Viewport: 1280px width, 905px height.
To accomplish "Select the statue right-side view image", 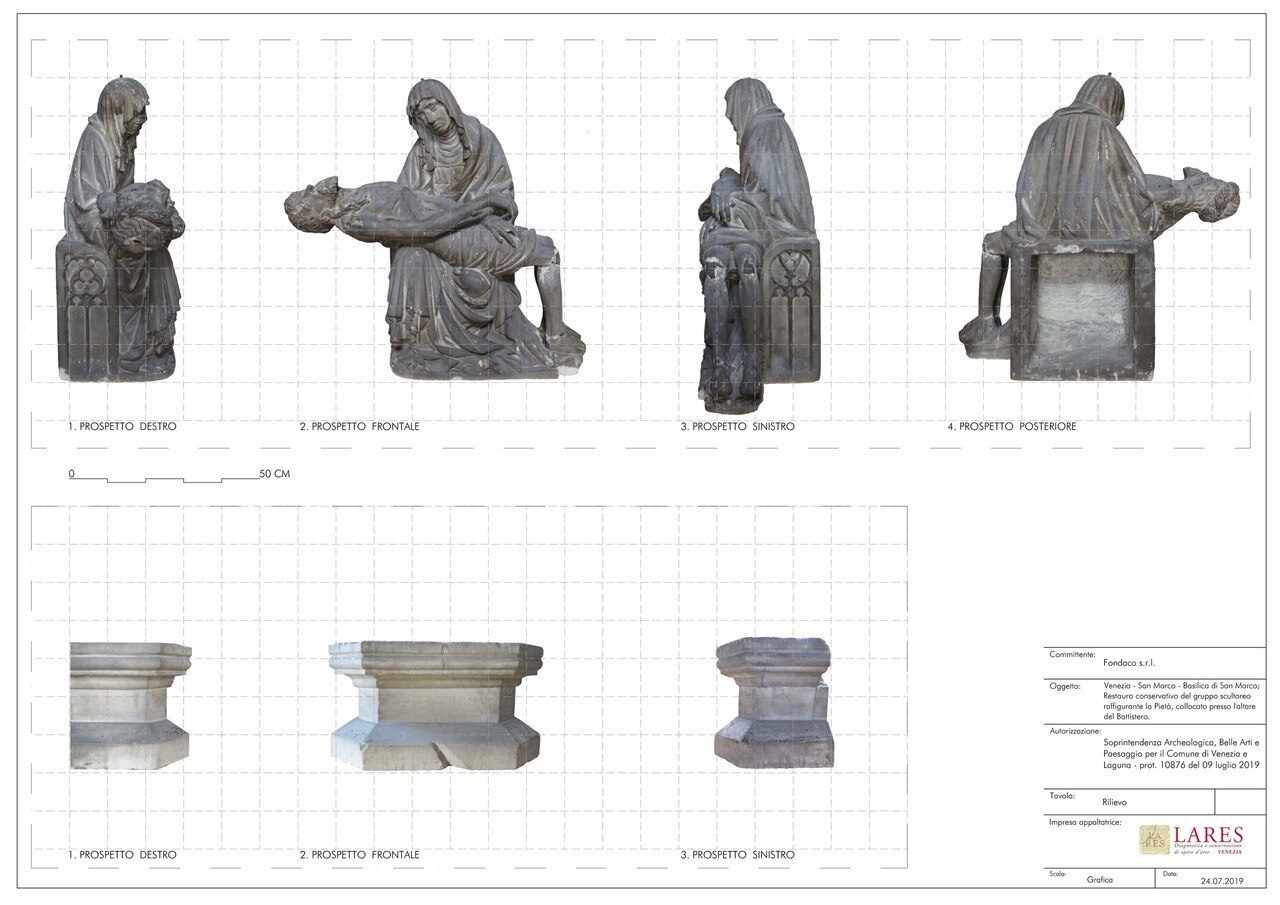I will pyautogui.click(x=123, y=230).
